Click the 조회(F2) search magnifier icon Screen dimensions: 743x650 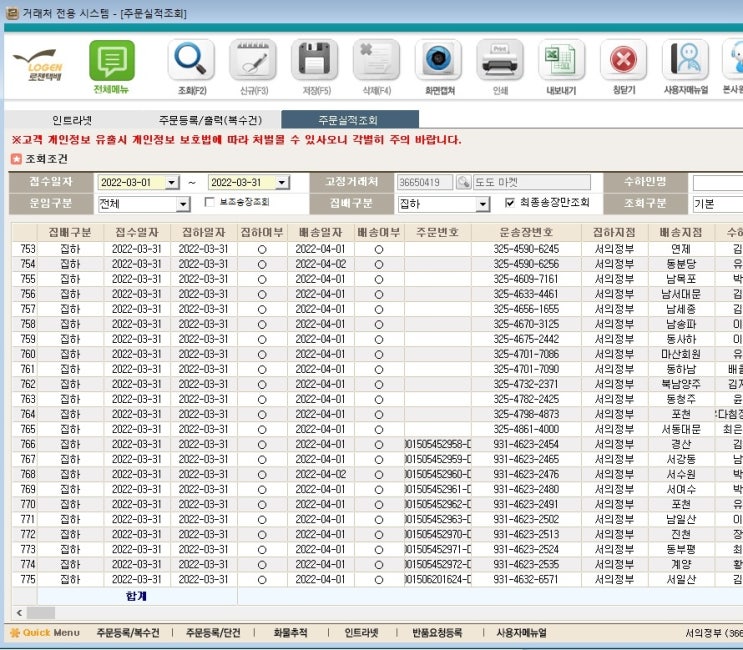click(191, 61)
